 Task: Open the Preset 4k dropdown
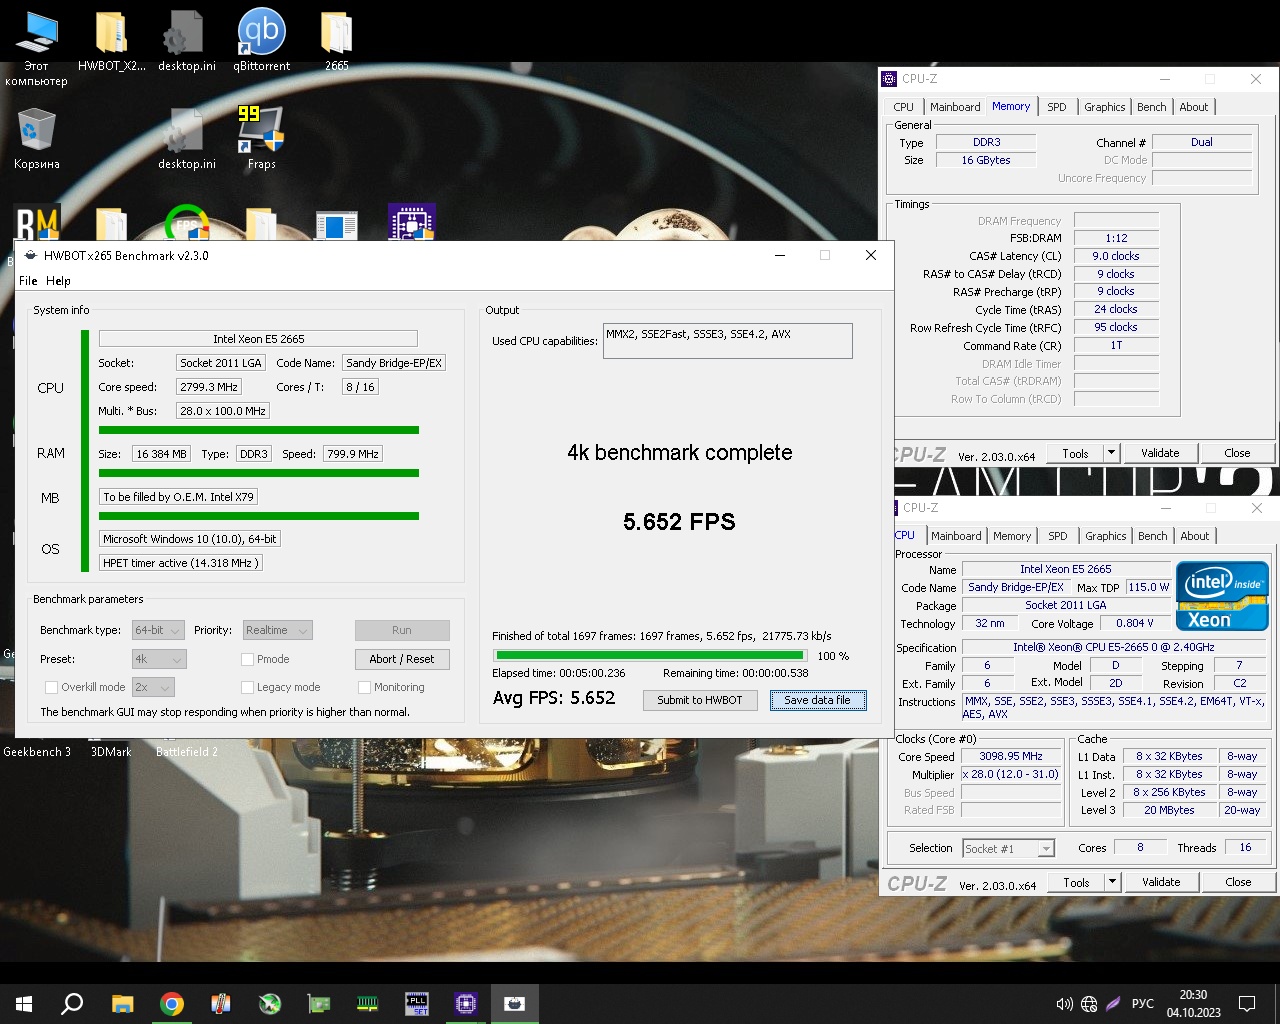click(159, 659)
